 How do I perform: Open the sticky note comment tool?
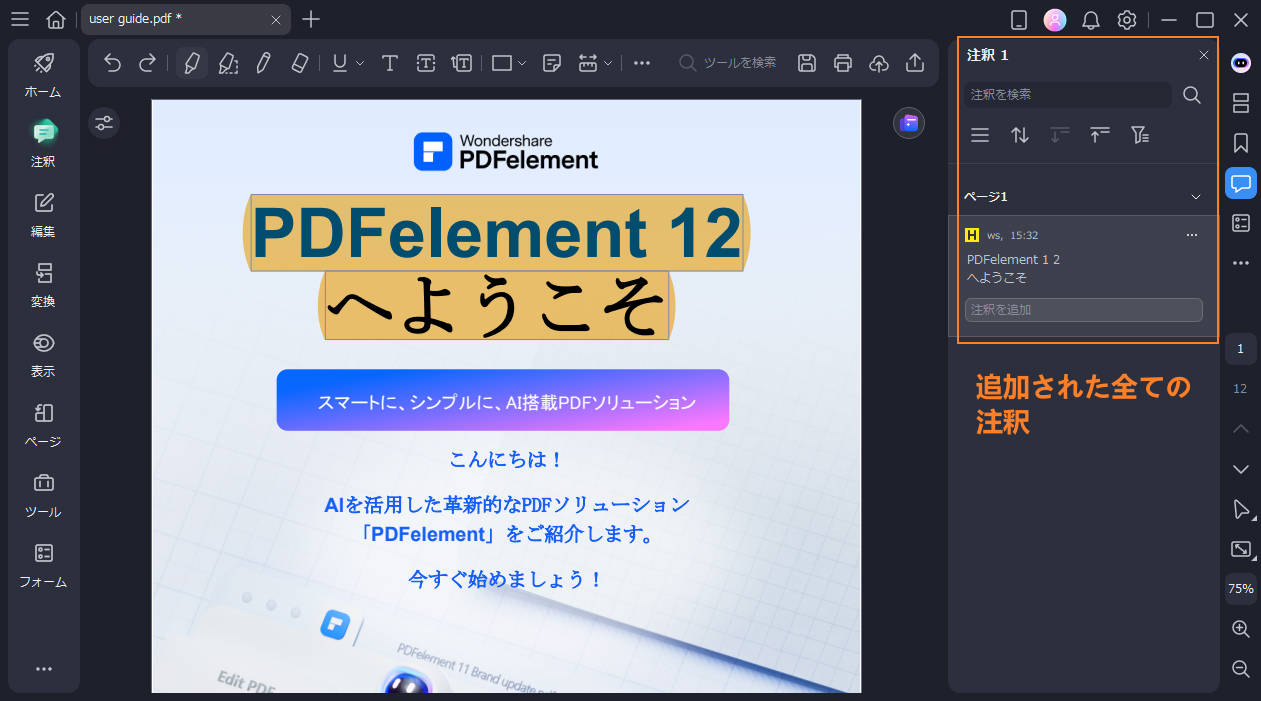pos(551,62)
